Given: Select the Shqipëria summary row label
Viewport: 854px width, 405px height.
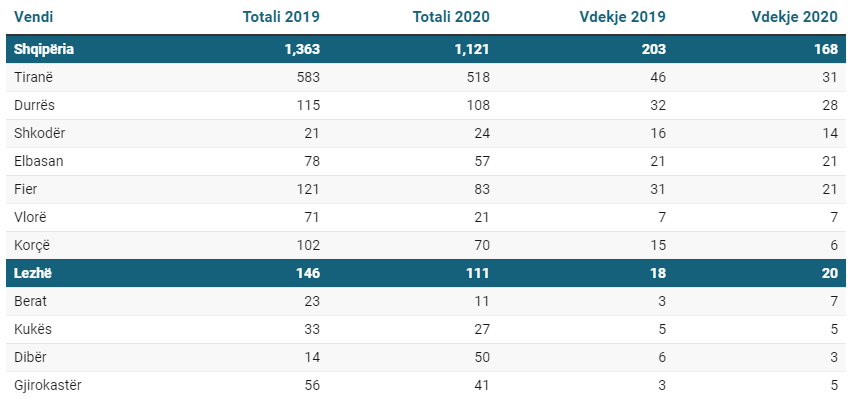Looking at the screenshot, I should click(44, 48).
